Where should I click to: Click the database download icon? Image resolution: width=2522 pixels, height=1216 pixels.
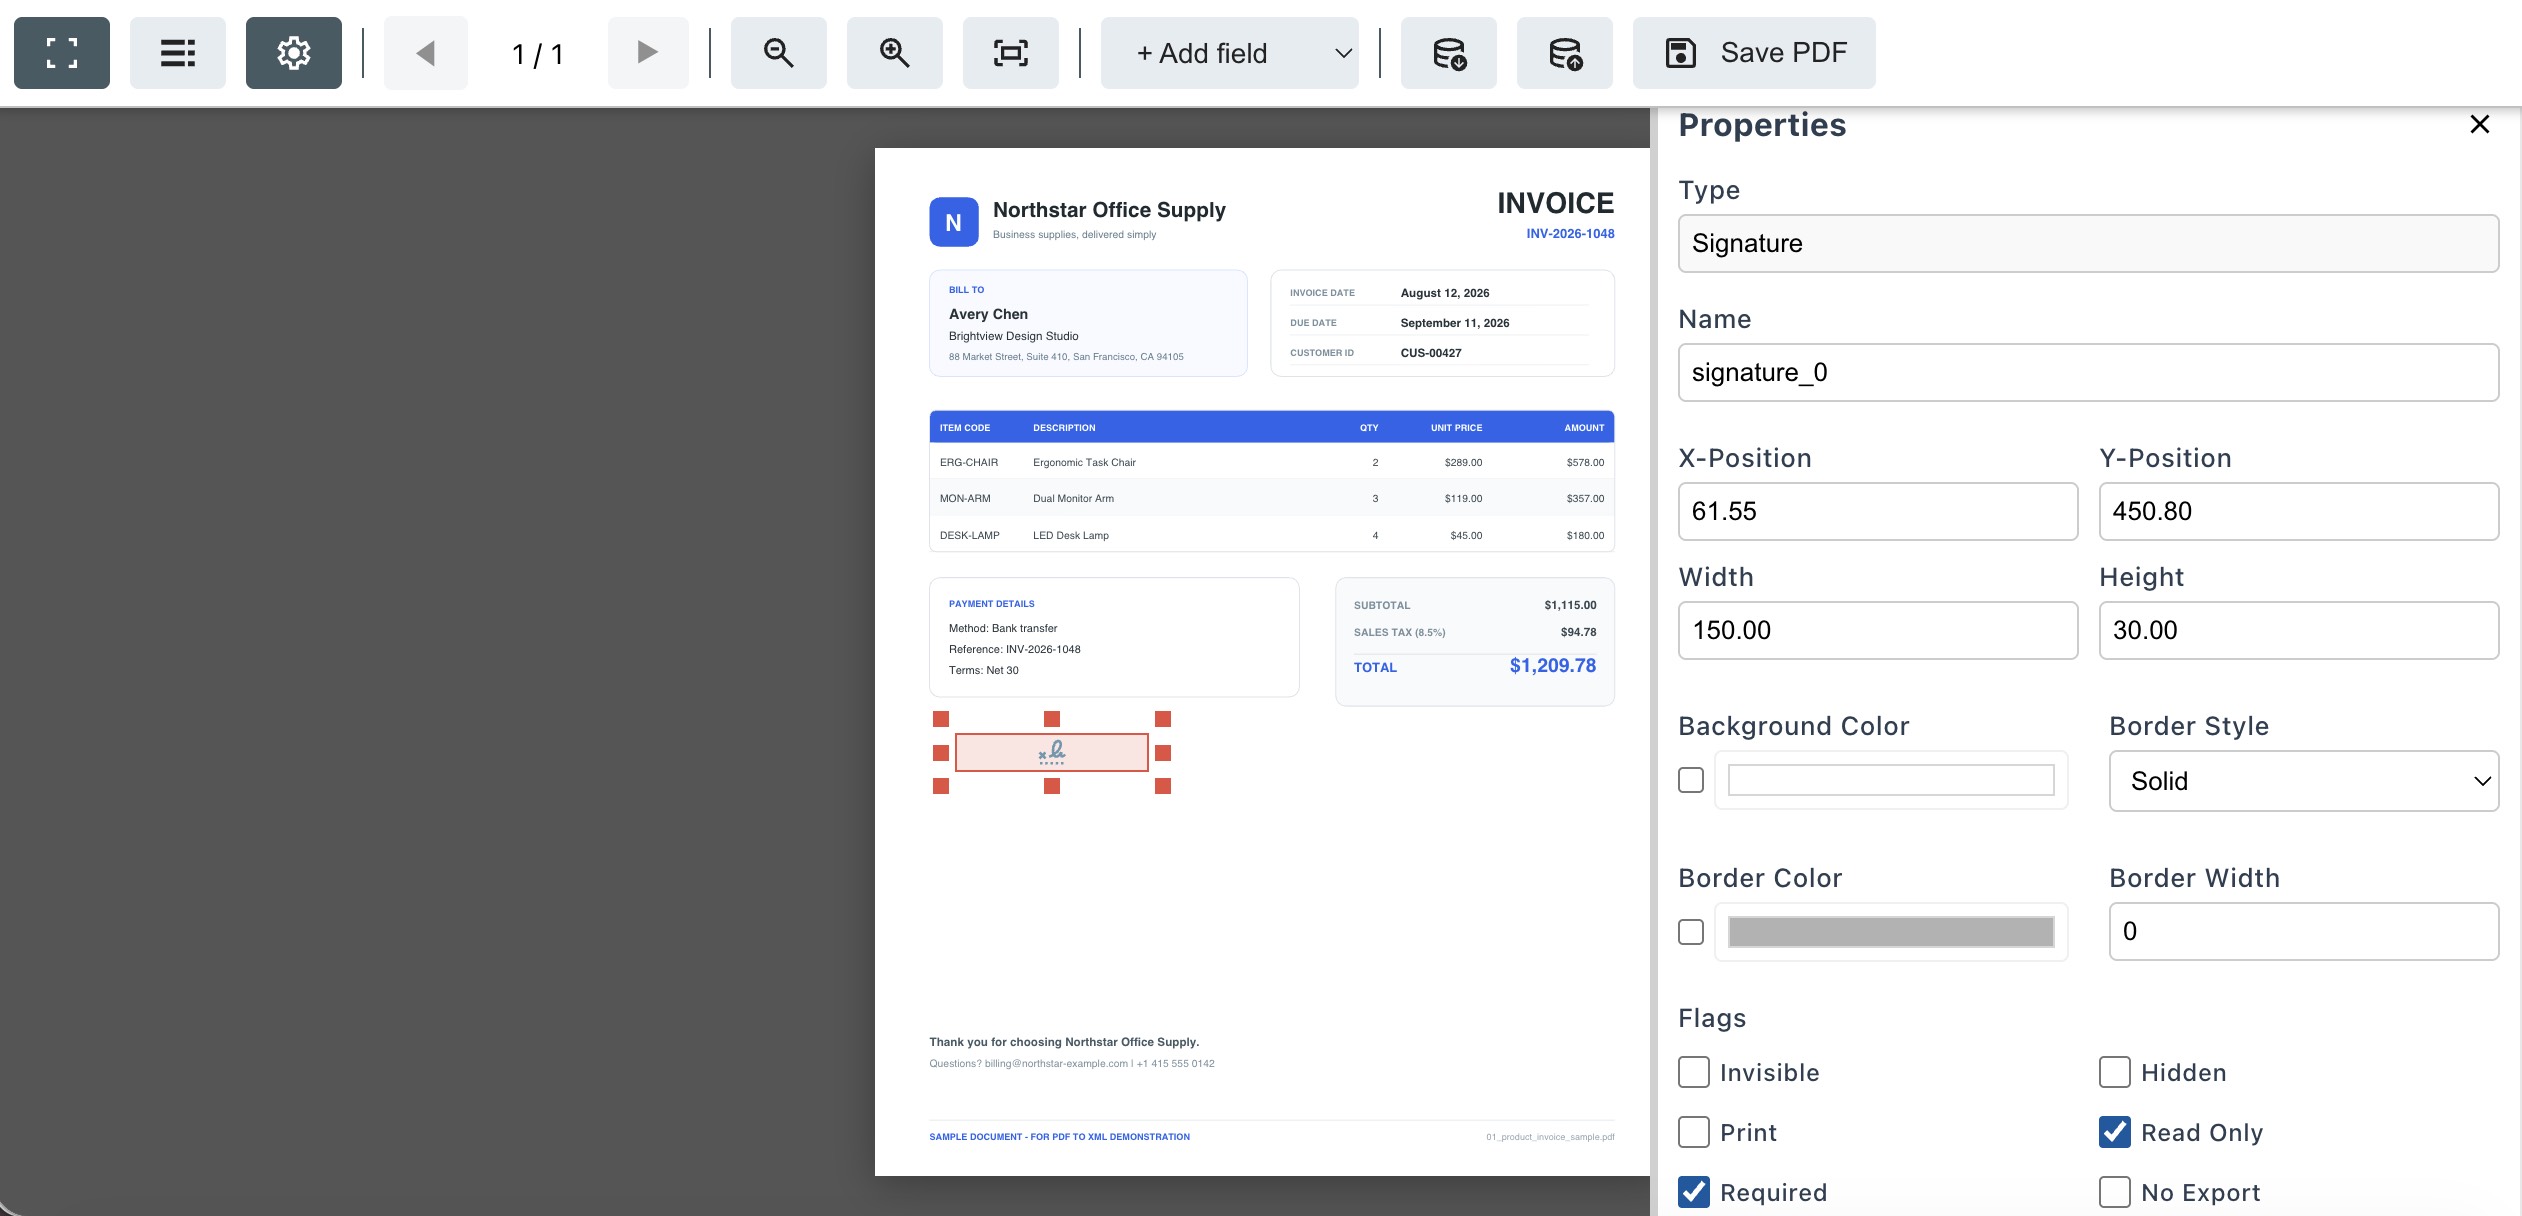[x=1449, y=53]
